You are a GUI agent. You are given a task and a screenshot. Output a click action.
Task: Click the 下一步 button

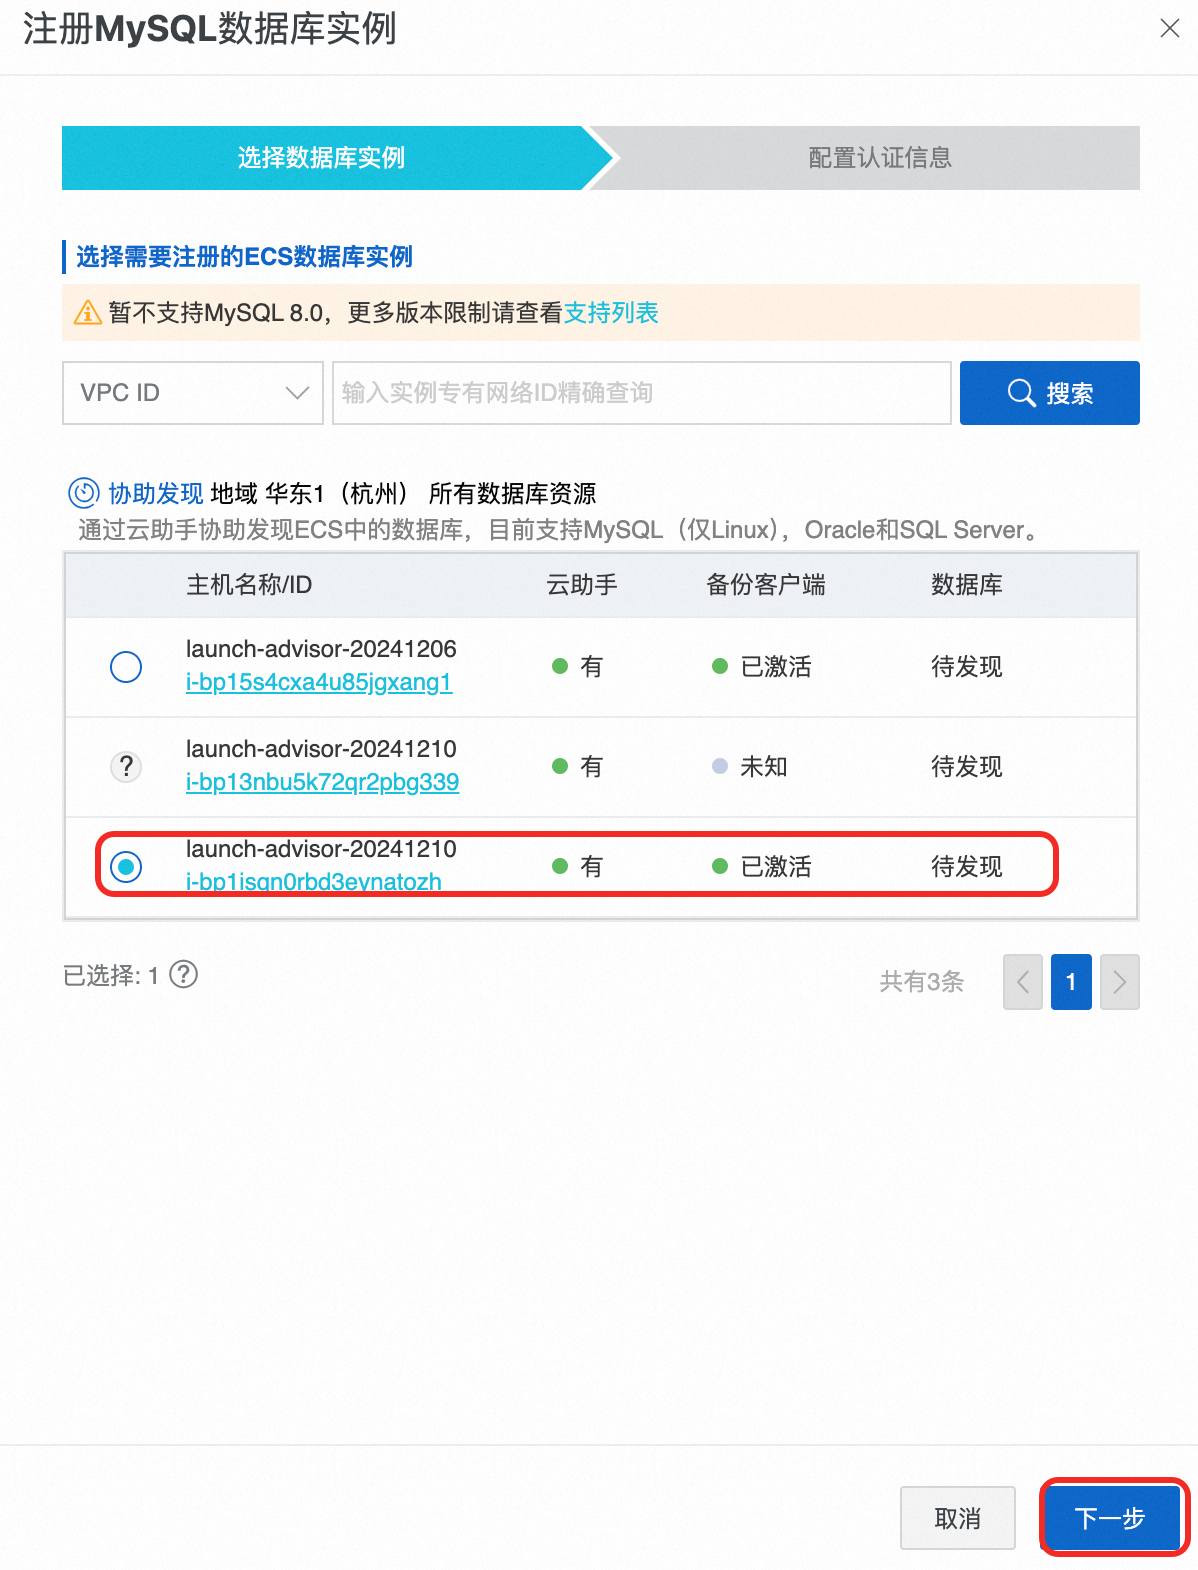[x=1111, y=1518]
